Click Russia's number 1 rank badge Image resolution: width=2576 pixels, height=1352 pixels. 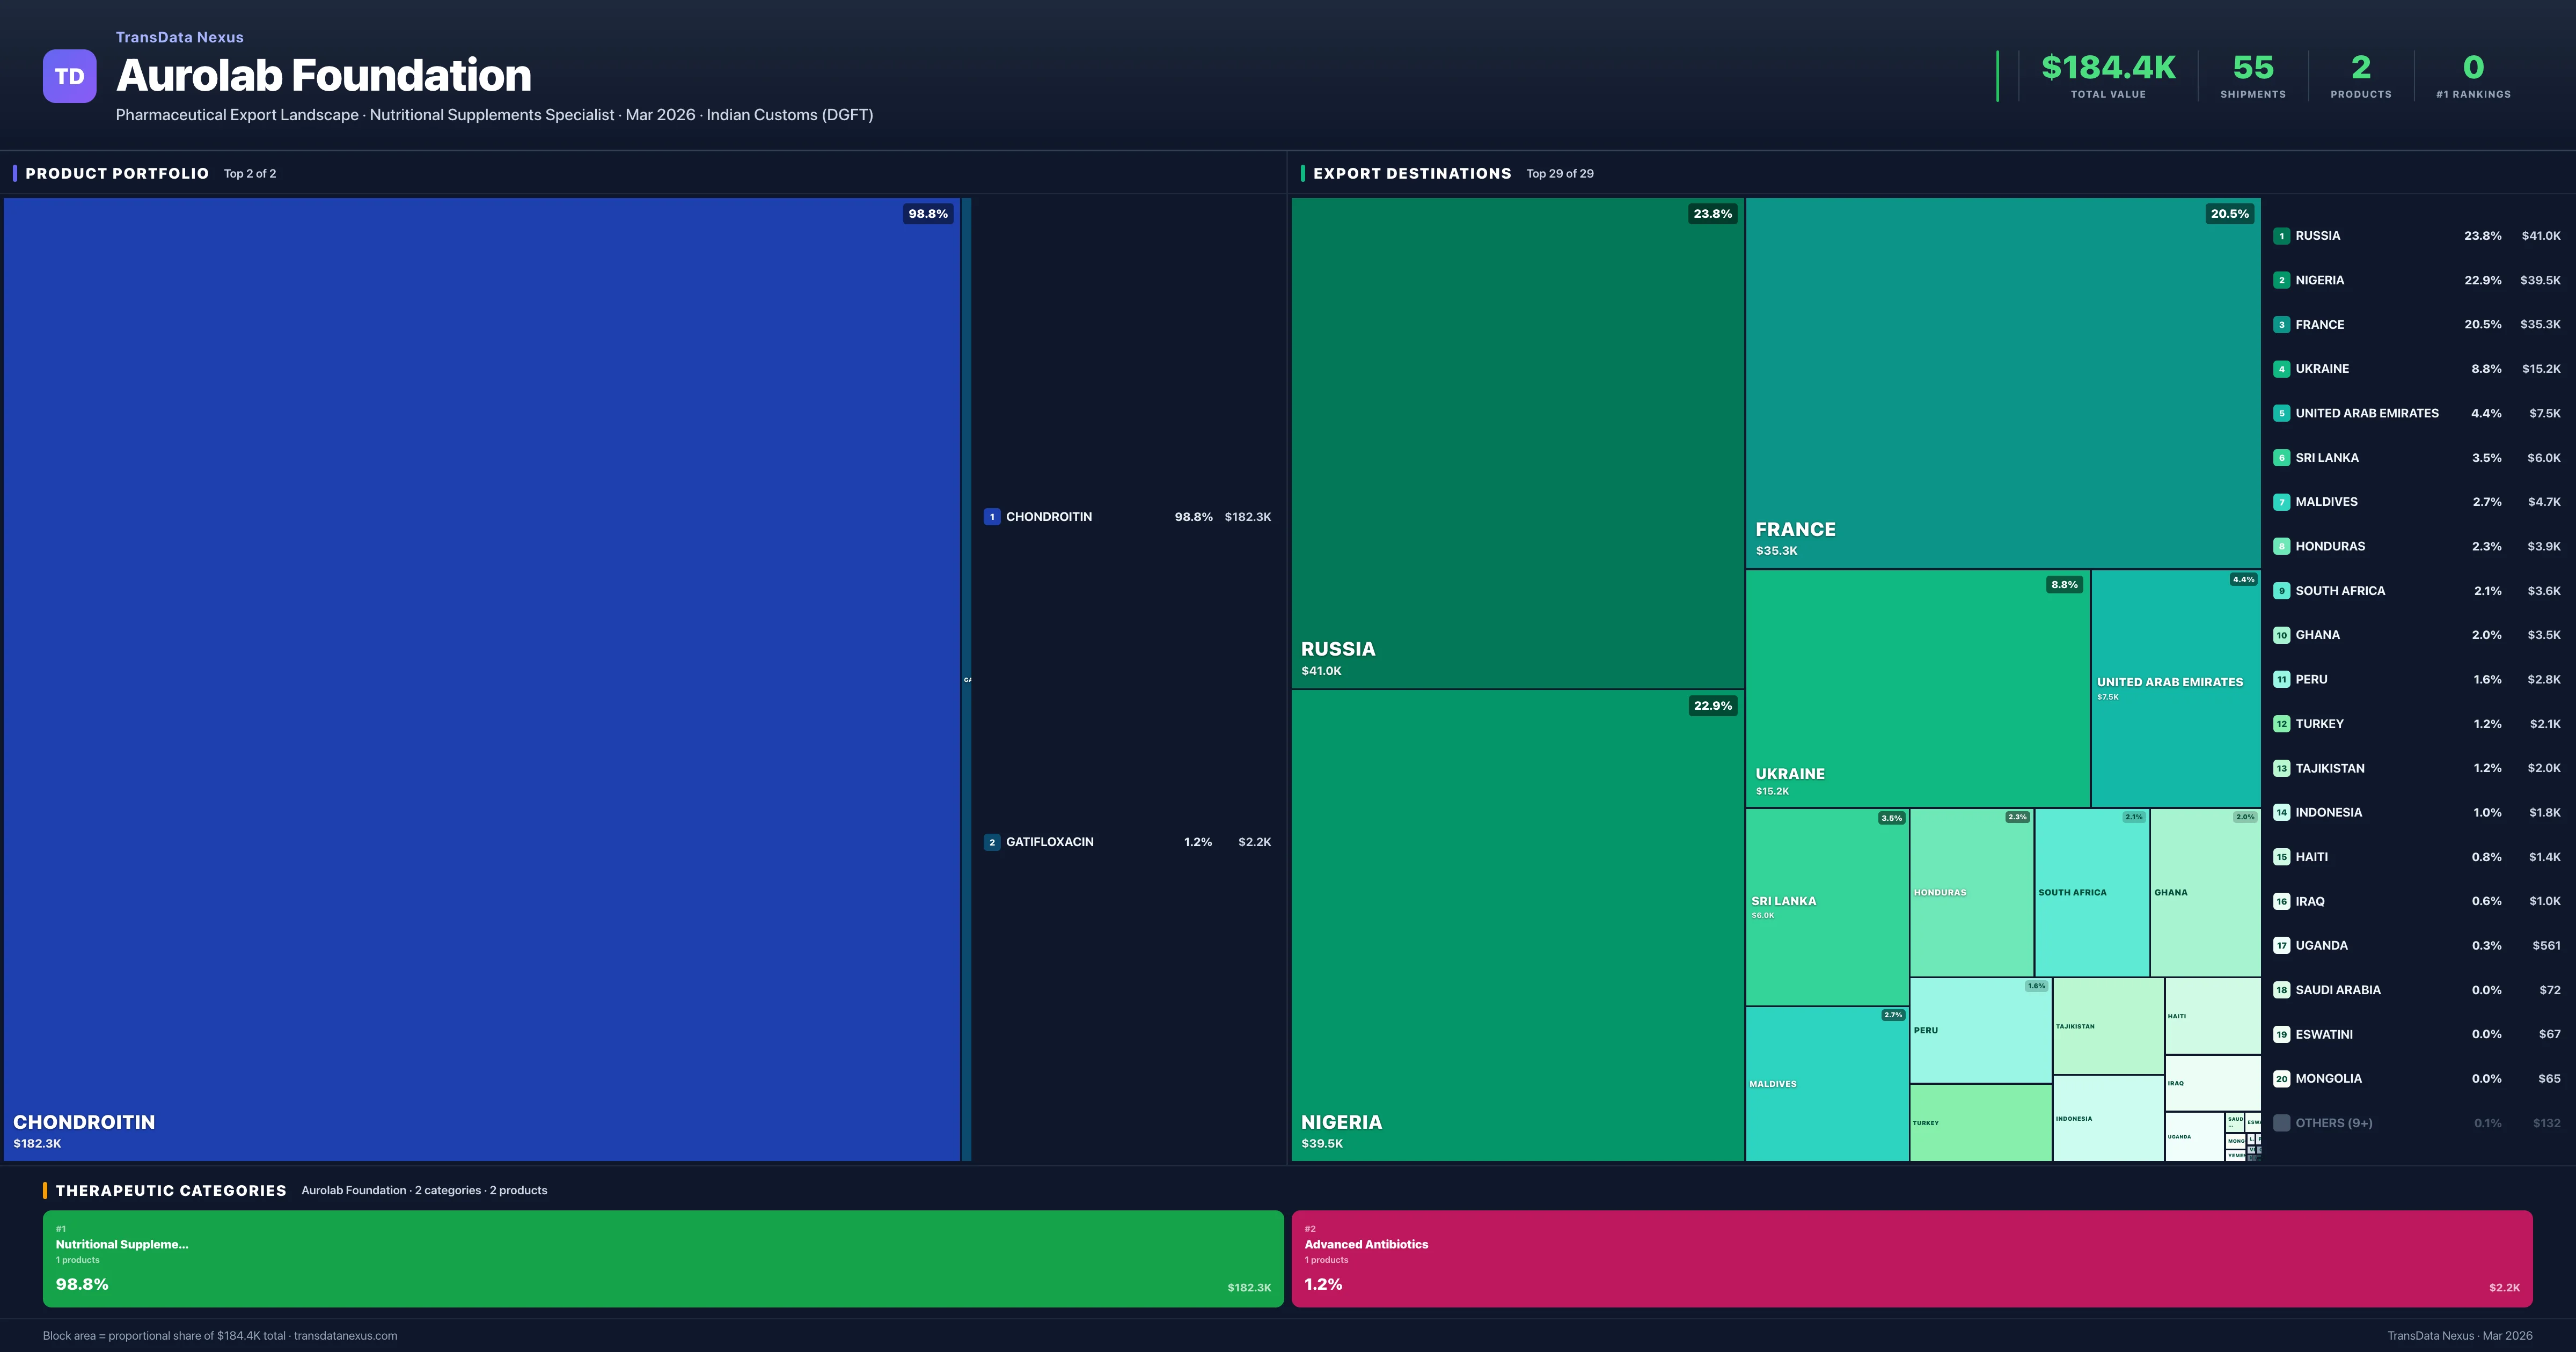pyautogui.click(x=2281, y=236)
